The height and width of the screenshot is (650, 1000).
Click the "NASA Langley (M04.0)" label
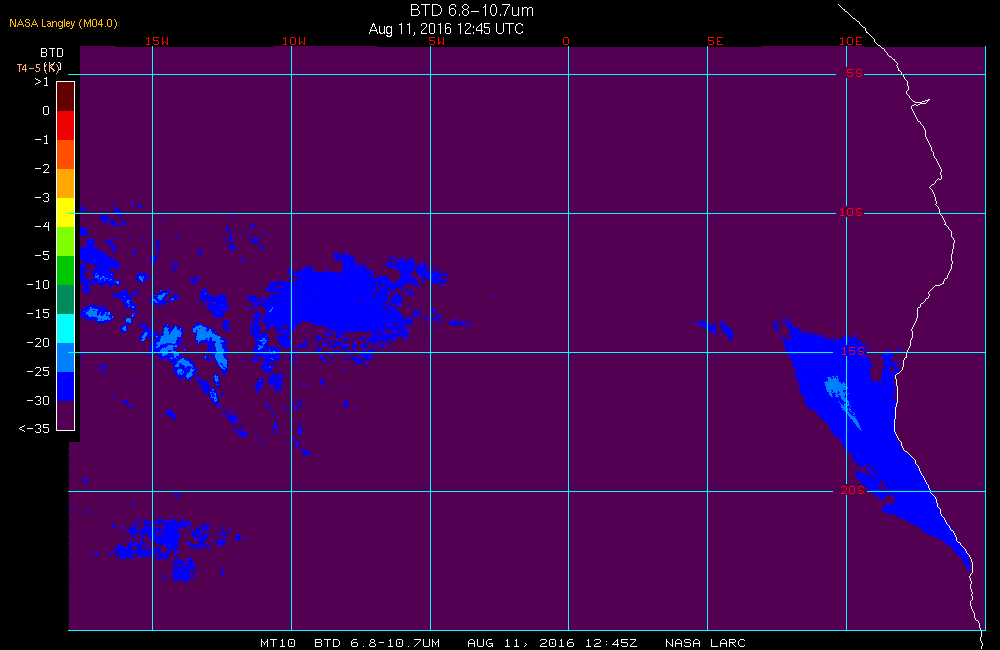tap(63, 23)
